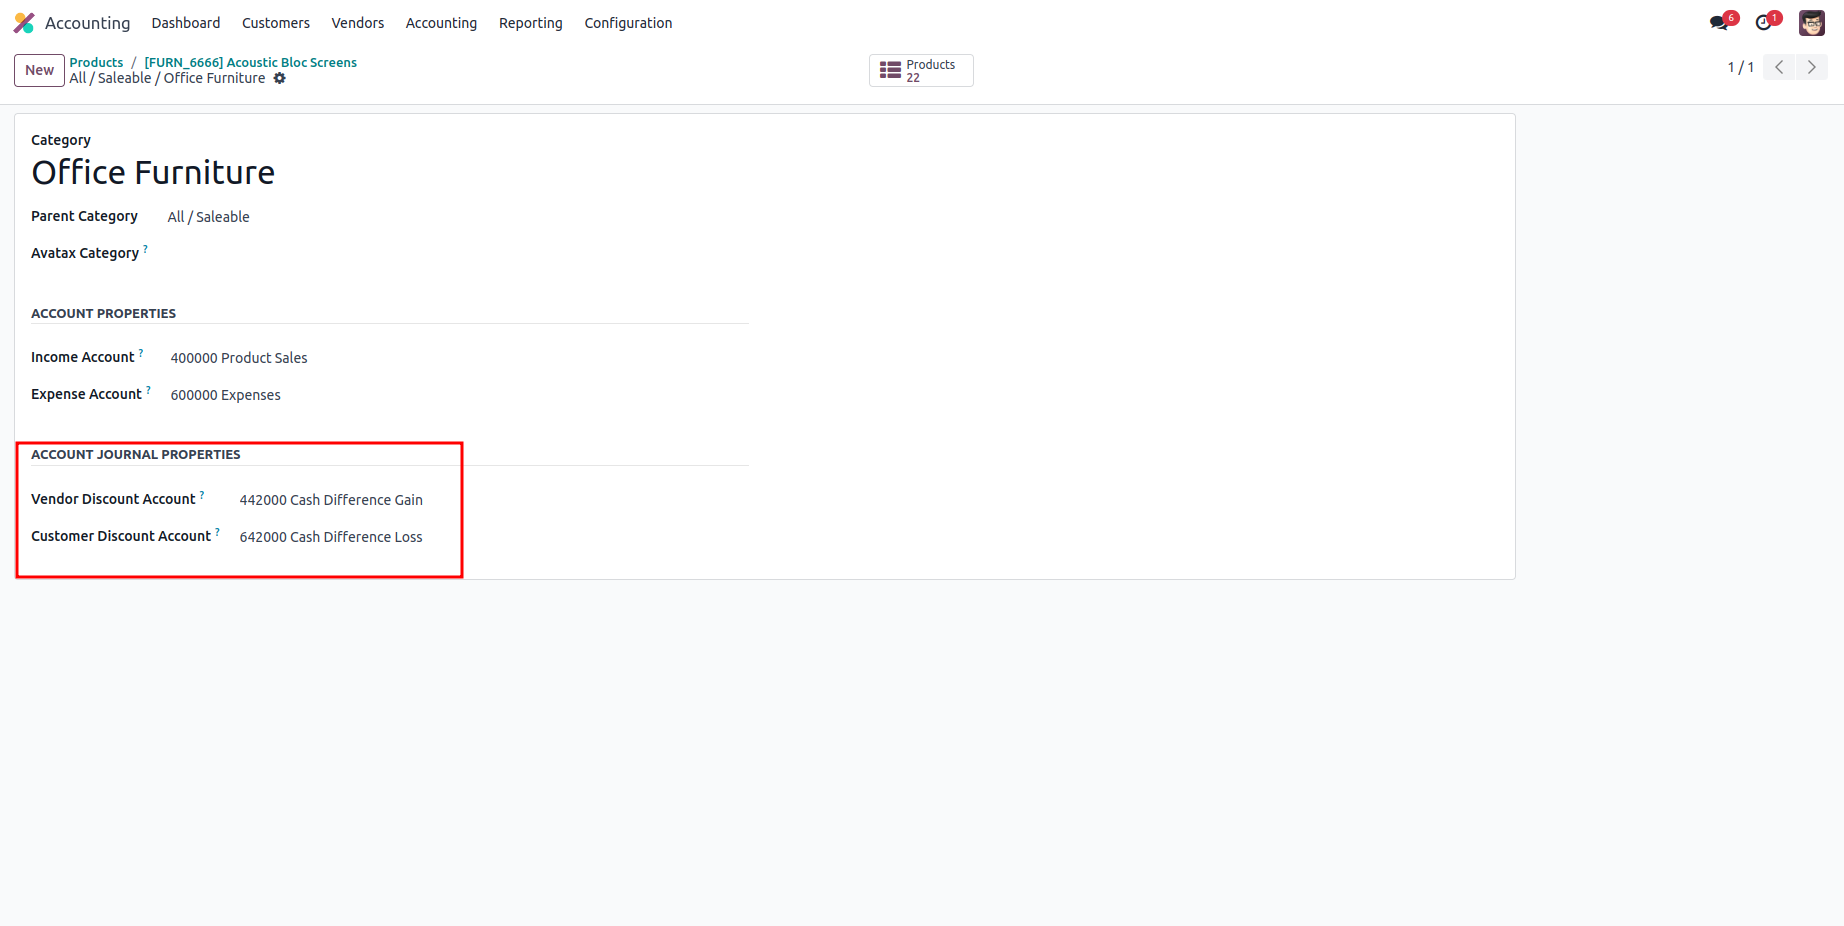Go to the previous record arrow
Screen dimensions: 1844x926
coord(1779,67)
